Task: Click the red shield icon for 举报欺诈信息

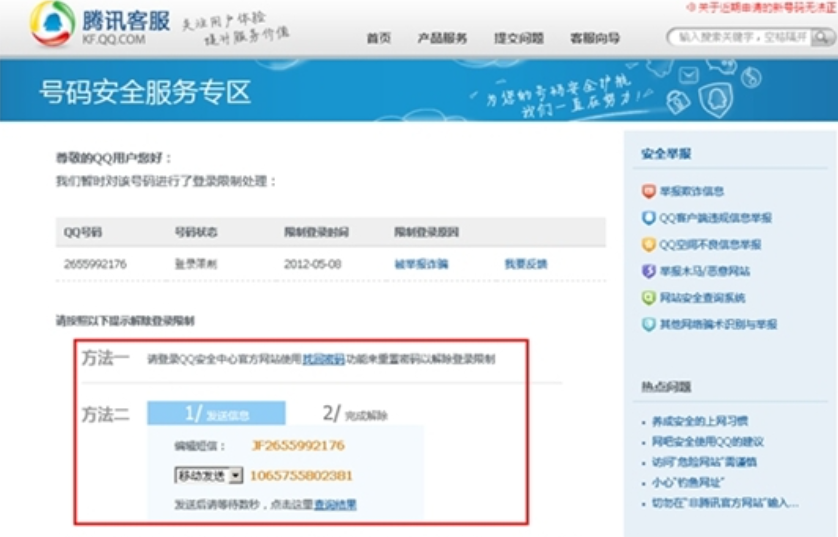Action: click(x=649, y=191)
